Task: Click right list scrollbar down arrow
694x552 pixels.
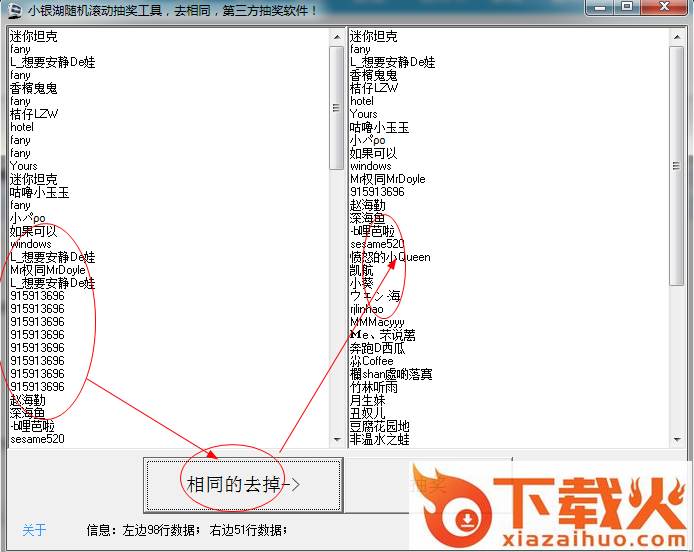Action: click(x=677, y=438)
